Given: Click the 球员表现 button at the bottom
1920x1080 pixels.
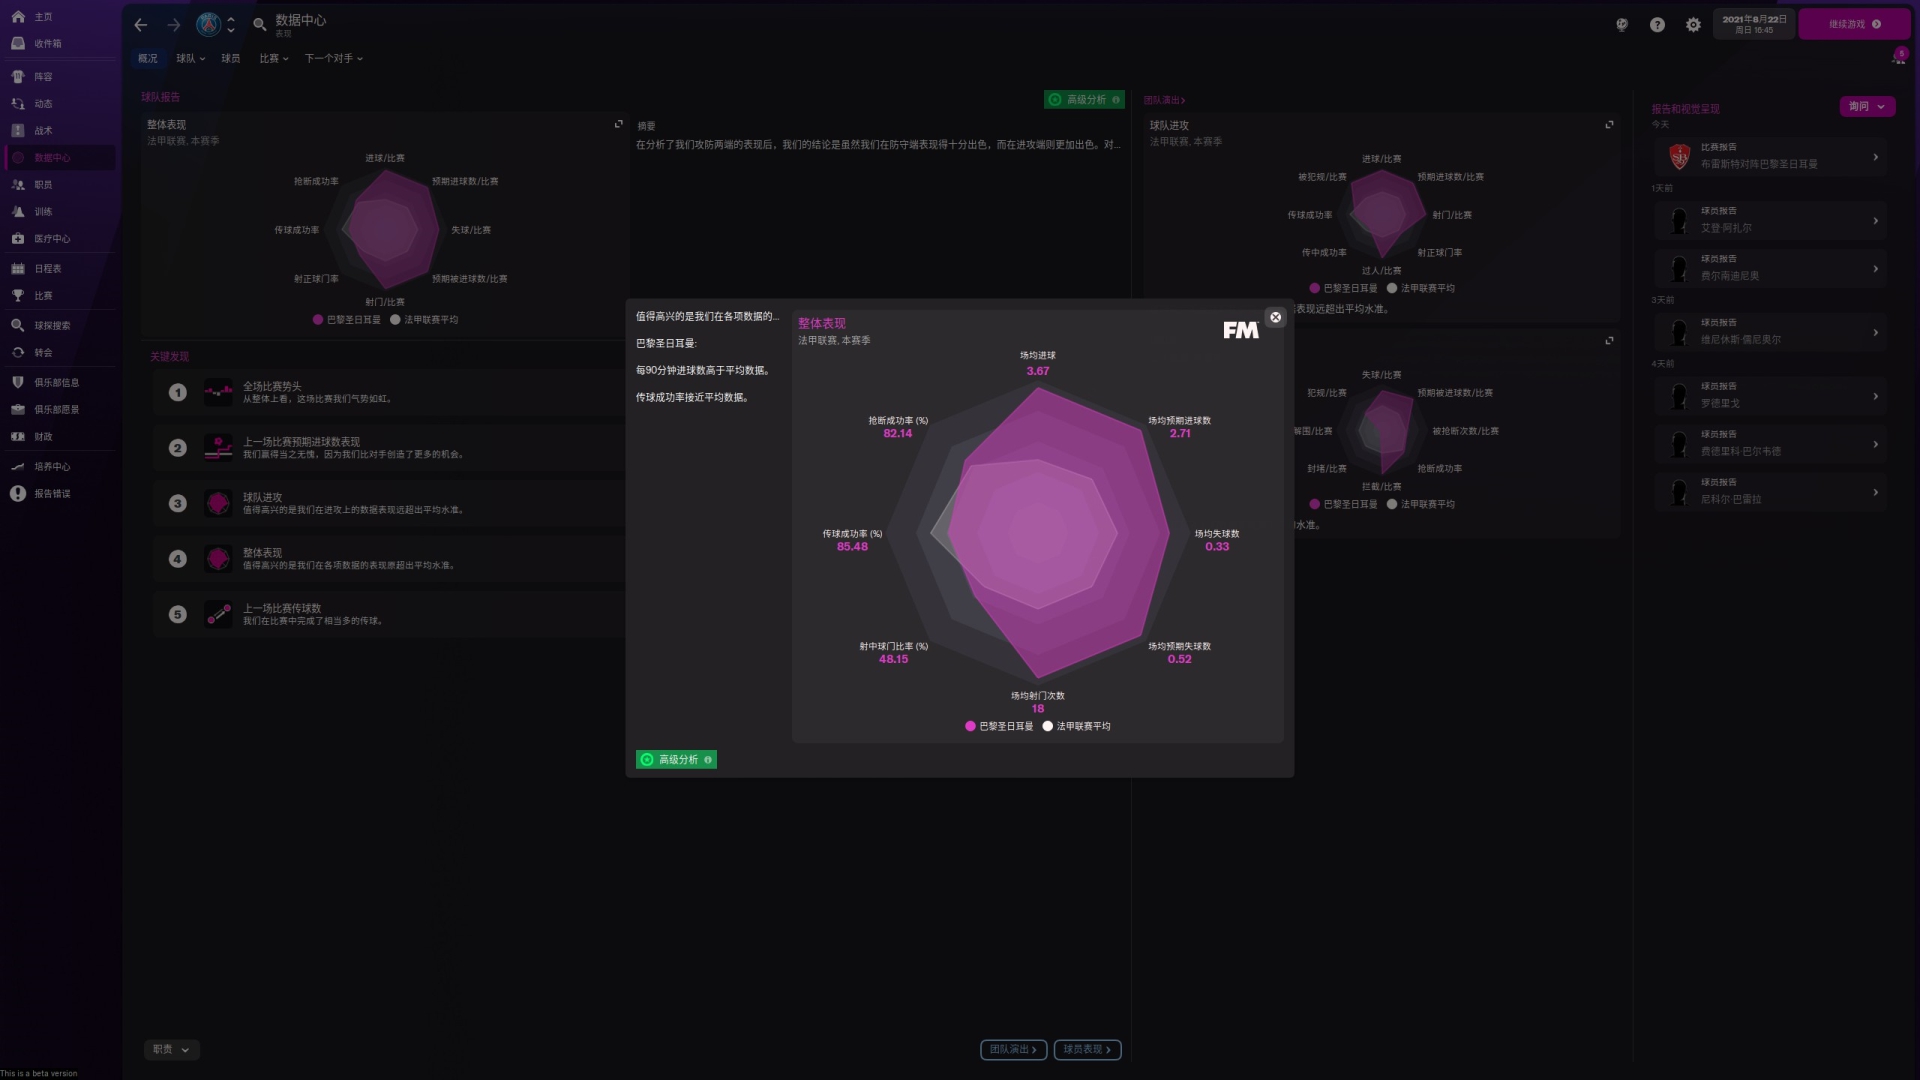Looking at the screenshot, I should (x=1087, y=1050).
